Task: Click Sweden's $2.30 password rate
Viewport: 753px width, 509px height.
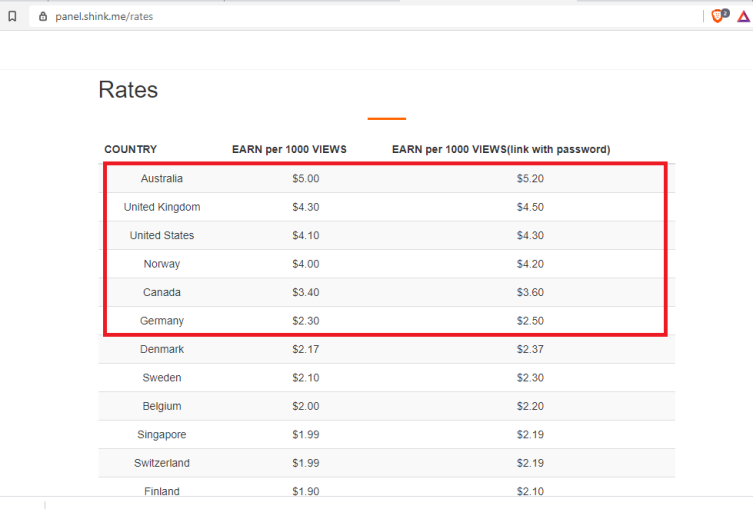Action: [x=530, y=378]
